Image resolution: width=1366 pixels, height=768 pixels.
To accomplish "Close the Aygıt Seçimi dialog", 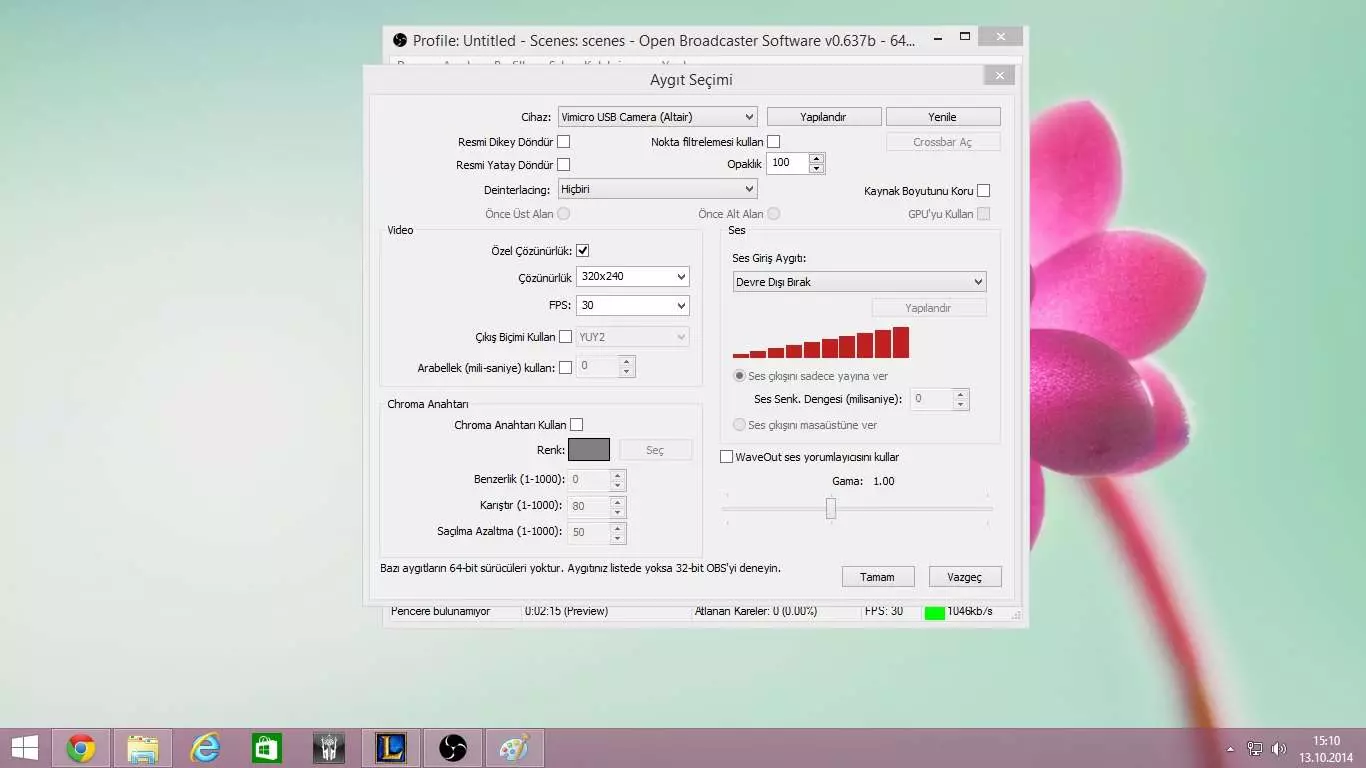I will tap(999, 75).
